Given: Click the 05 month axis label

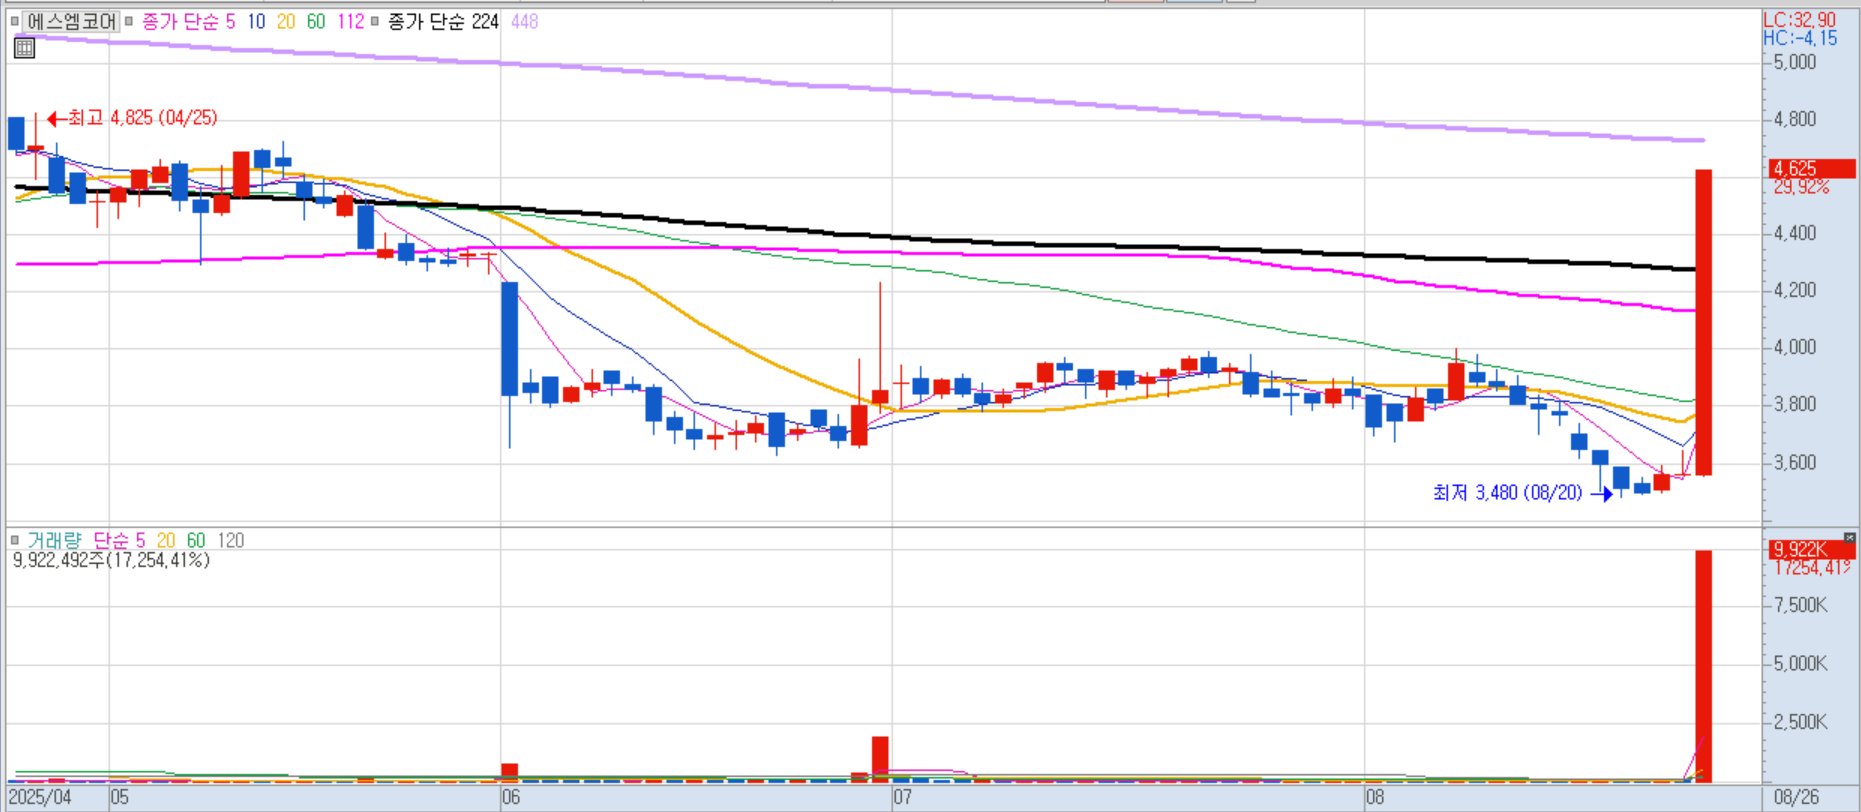Looking at the screenshot, I should pyautogui.click(x=120, y=797).
